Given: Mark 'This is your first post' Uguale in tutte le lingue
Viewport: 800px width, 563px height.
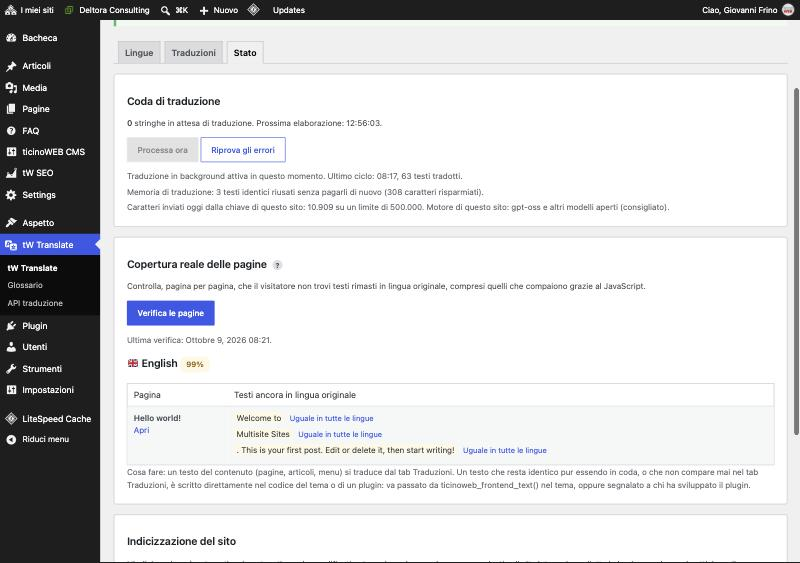Looking at the screenshot, I should (505, 450).
